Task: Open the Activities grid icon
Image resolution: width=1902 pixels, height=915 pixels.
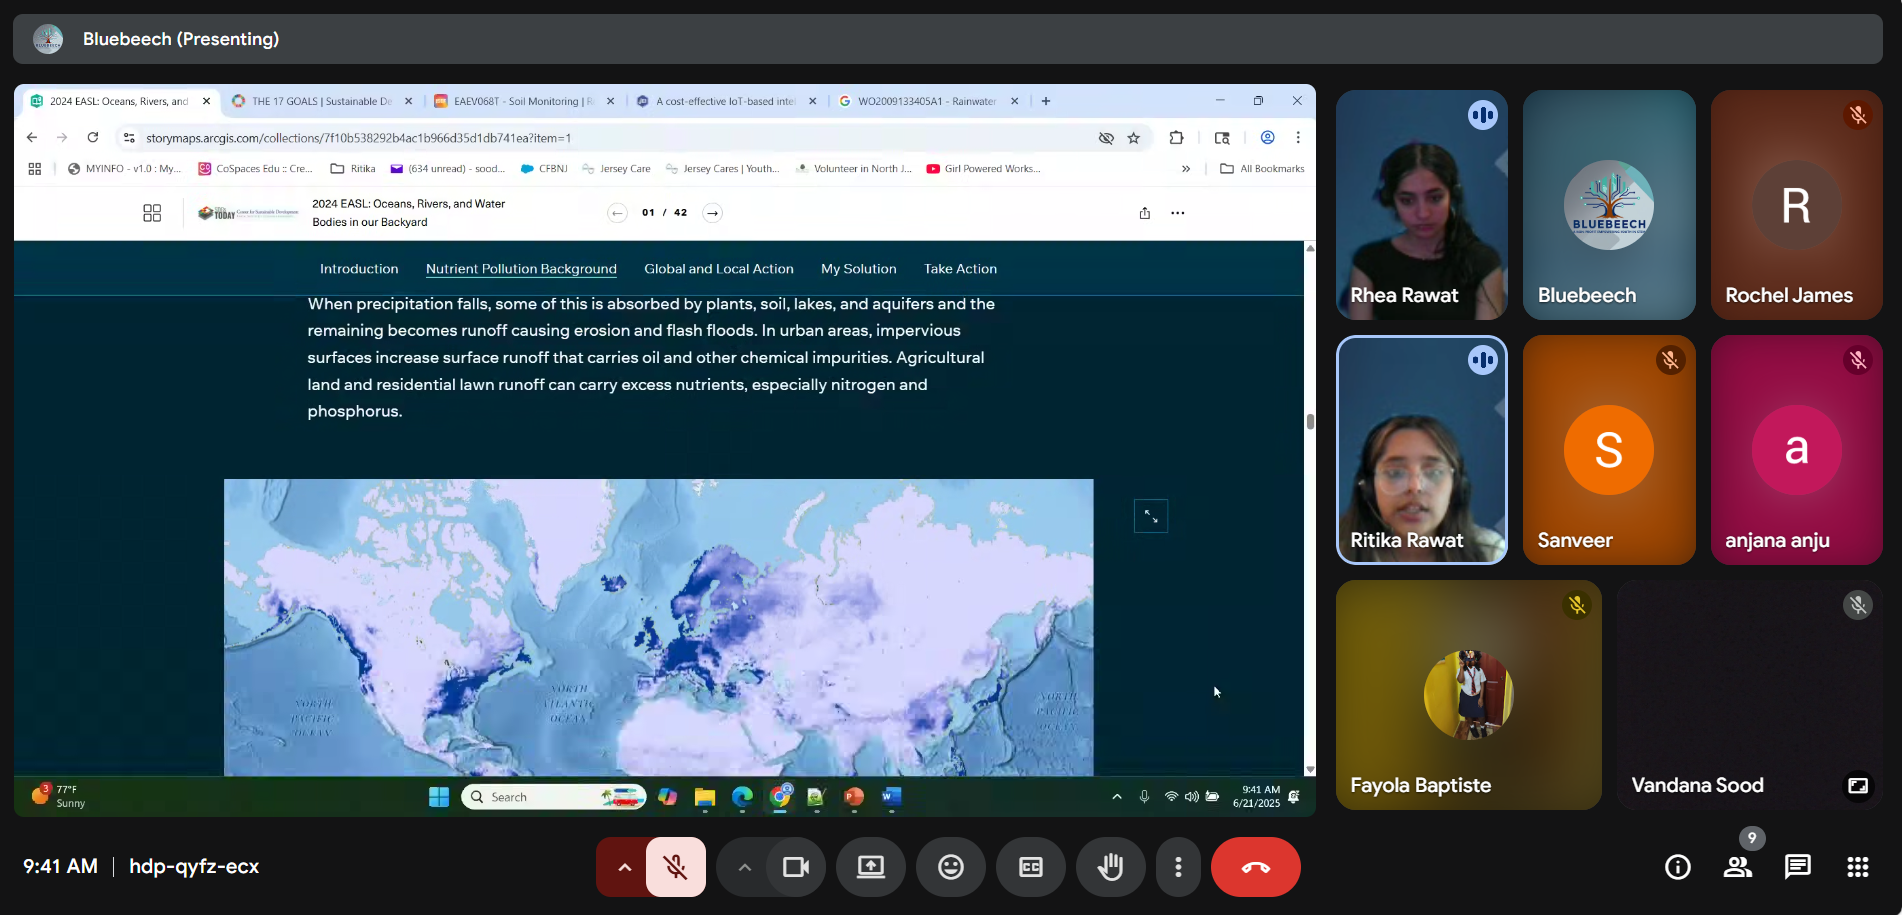Action: pos(1857,867)
